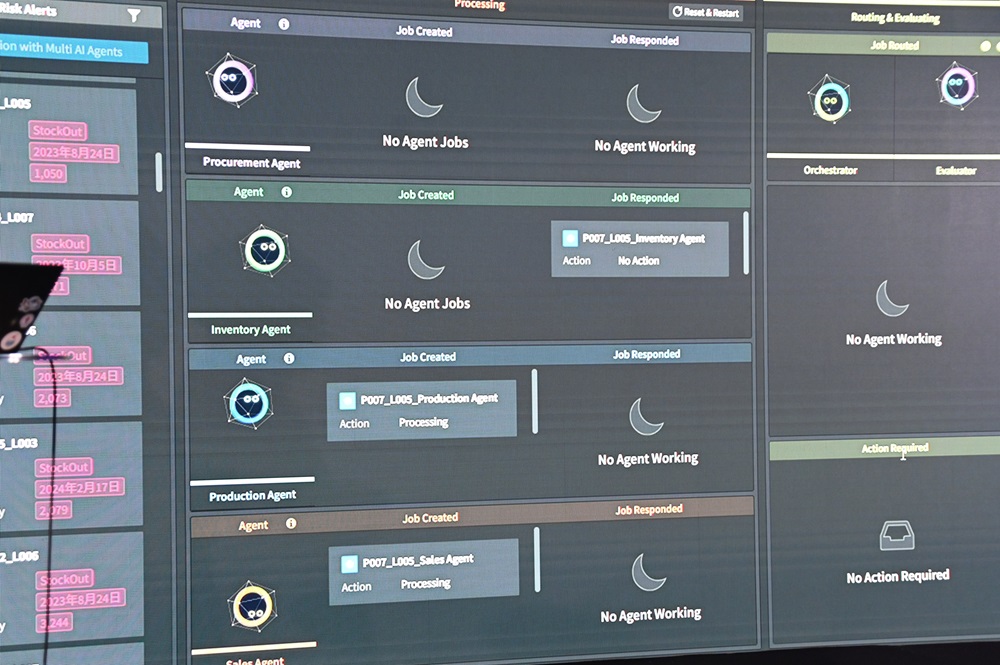The width and height of the screenshot is (1000, 665).
Task: Click the Inventory Agent avatar icon
Action: pyautogui.click(x=265, y=250)
